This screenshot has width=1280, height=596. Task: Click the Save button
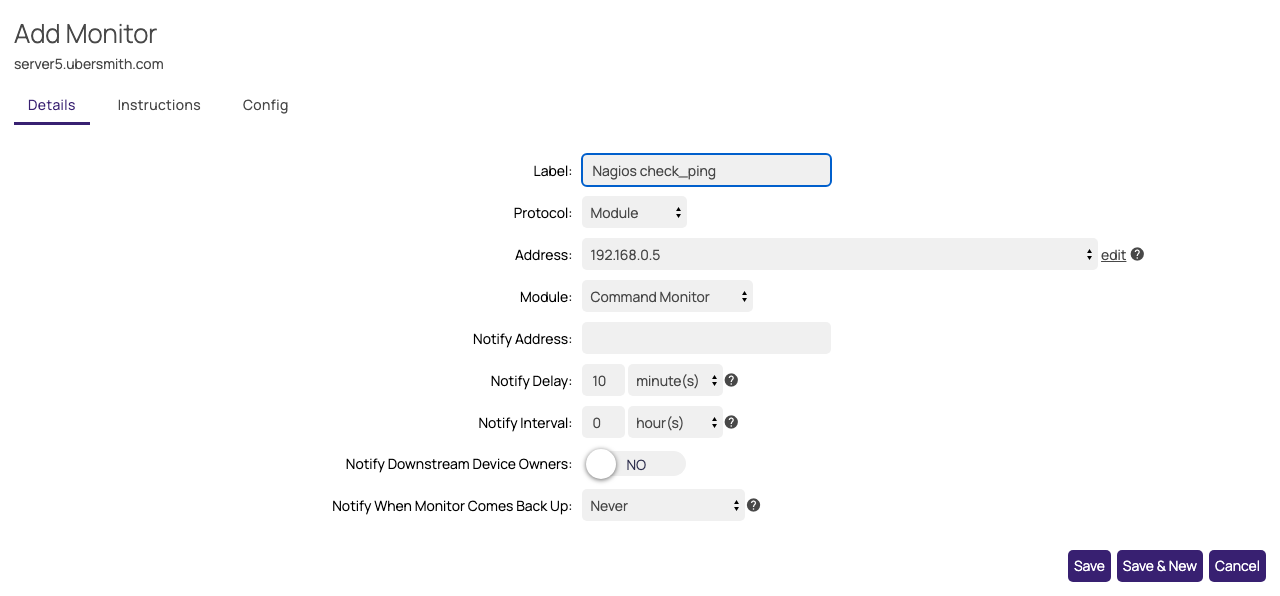coord(1089,565)
